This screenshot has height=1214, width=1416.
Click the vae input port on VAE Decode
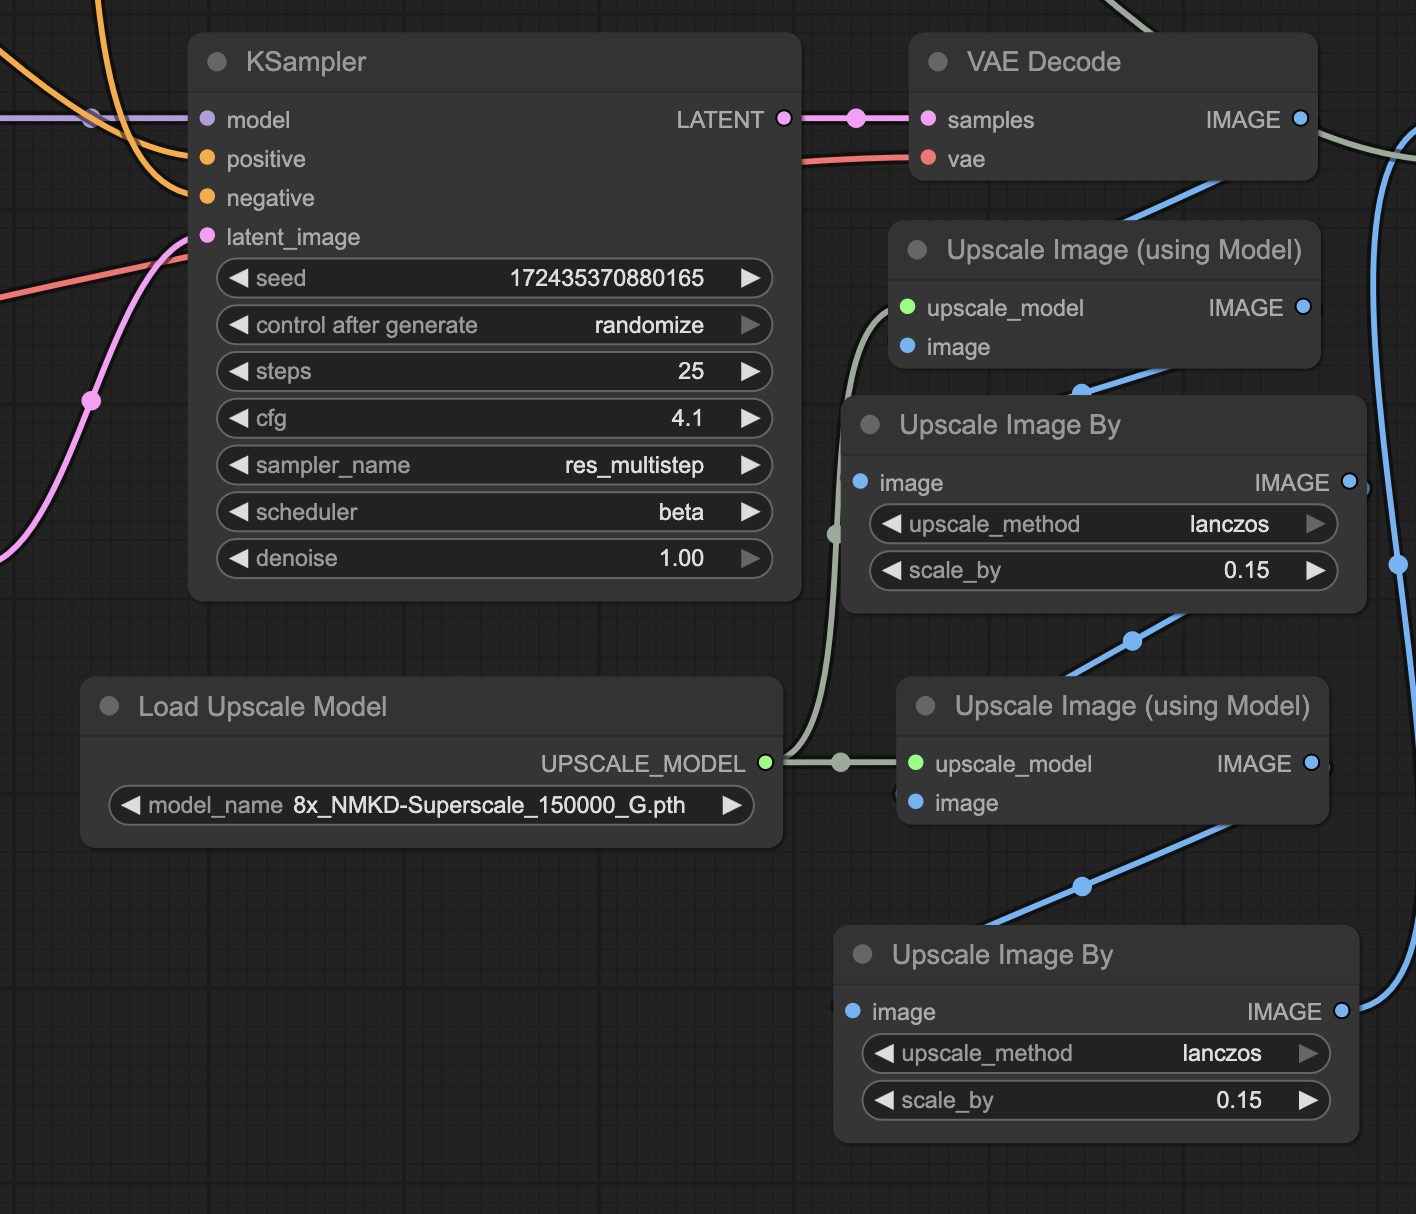pyautogui.click(x=928, y=158)
